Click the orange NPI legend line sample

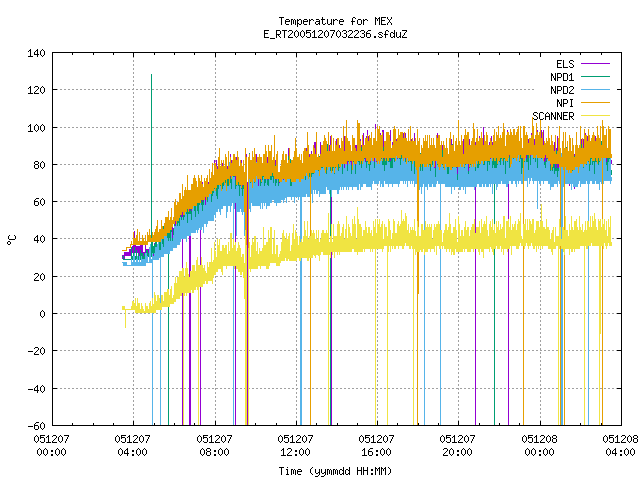pos(596,103)
